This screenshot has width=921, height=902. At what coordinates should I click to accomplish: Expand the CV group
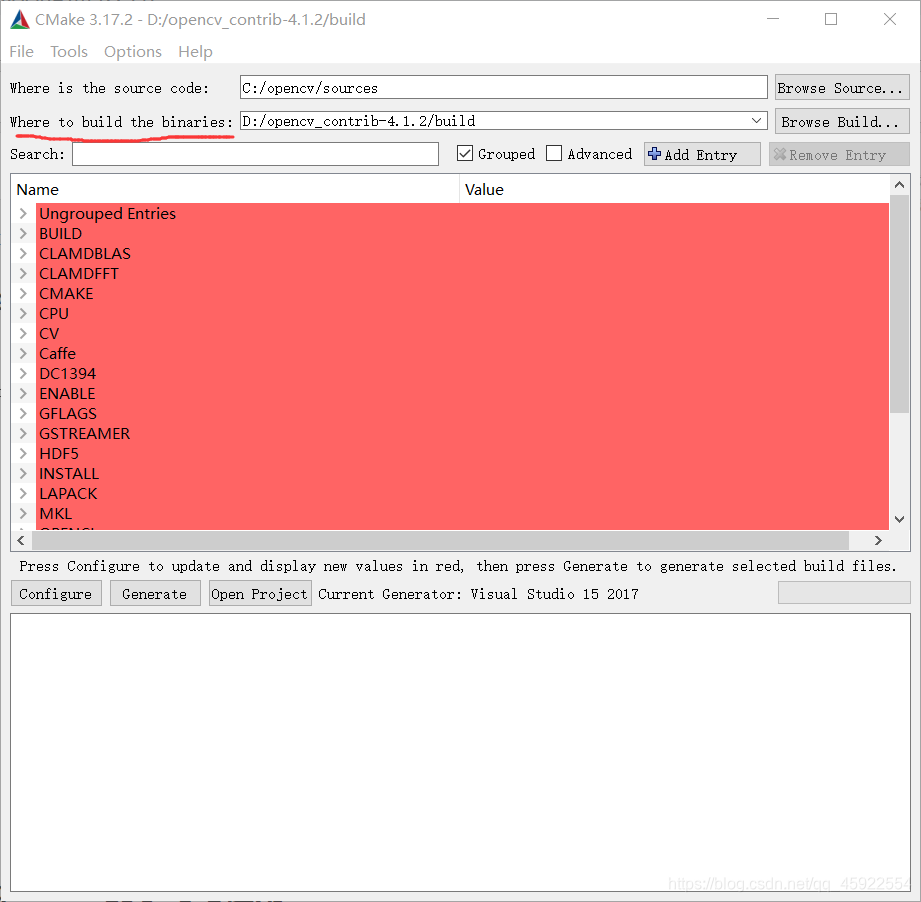pyautogui.click(x=23, y=333)
